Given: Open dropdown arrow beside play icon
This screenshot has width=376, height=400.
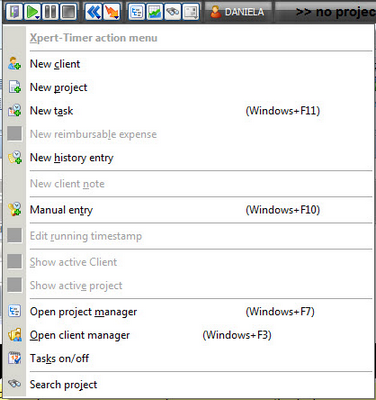Looking at the screenshot, I should (38, 17).
